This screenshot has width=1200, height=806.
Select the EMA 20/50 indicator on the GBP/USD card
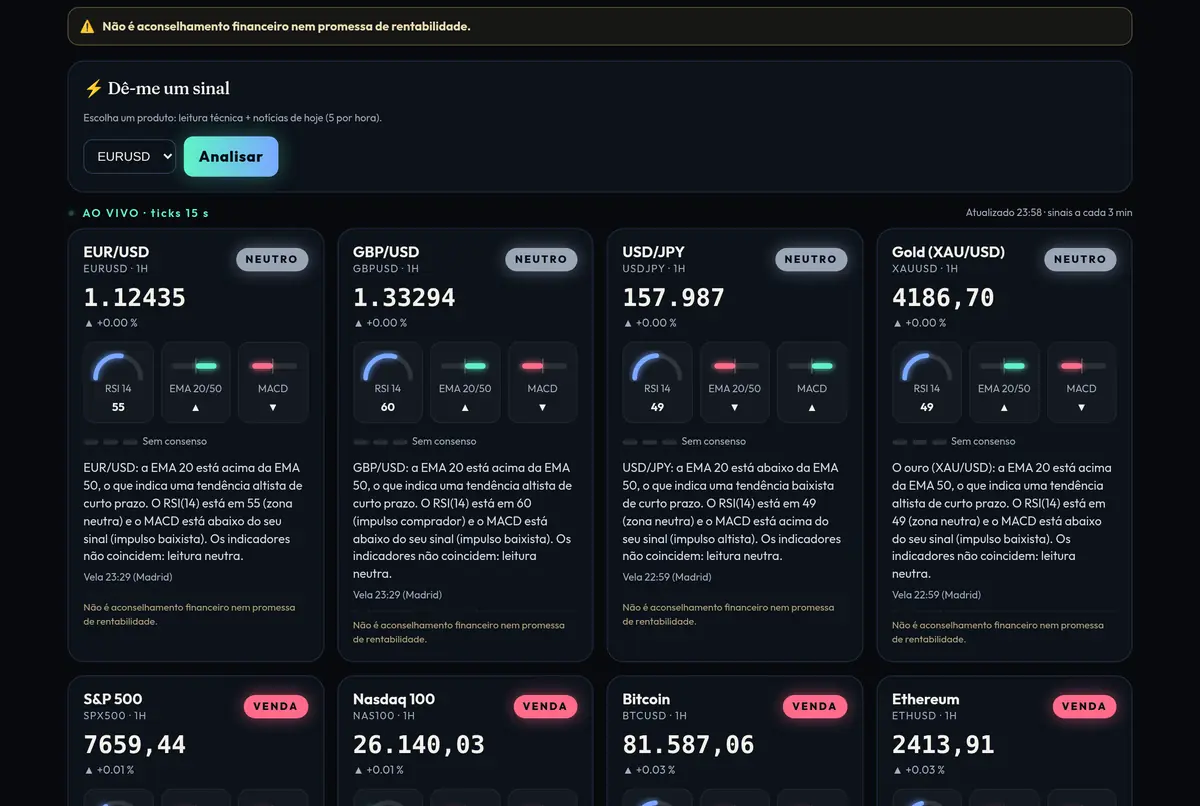[x=465, y=382]
